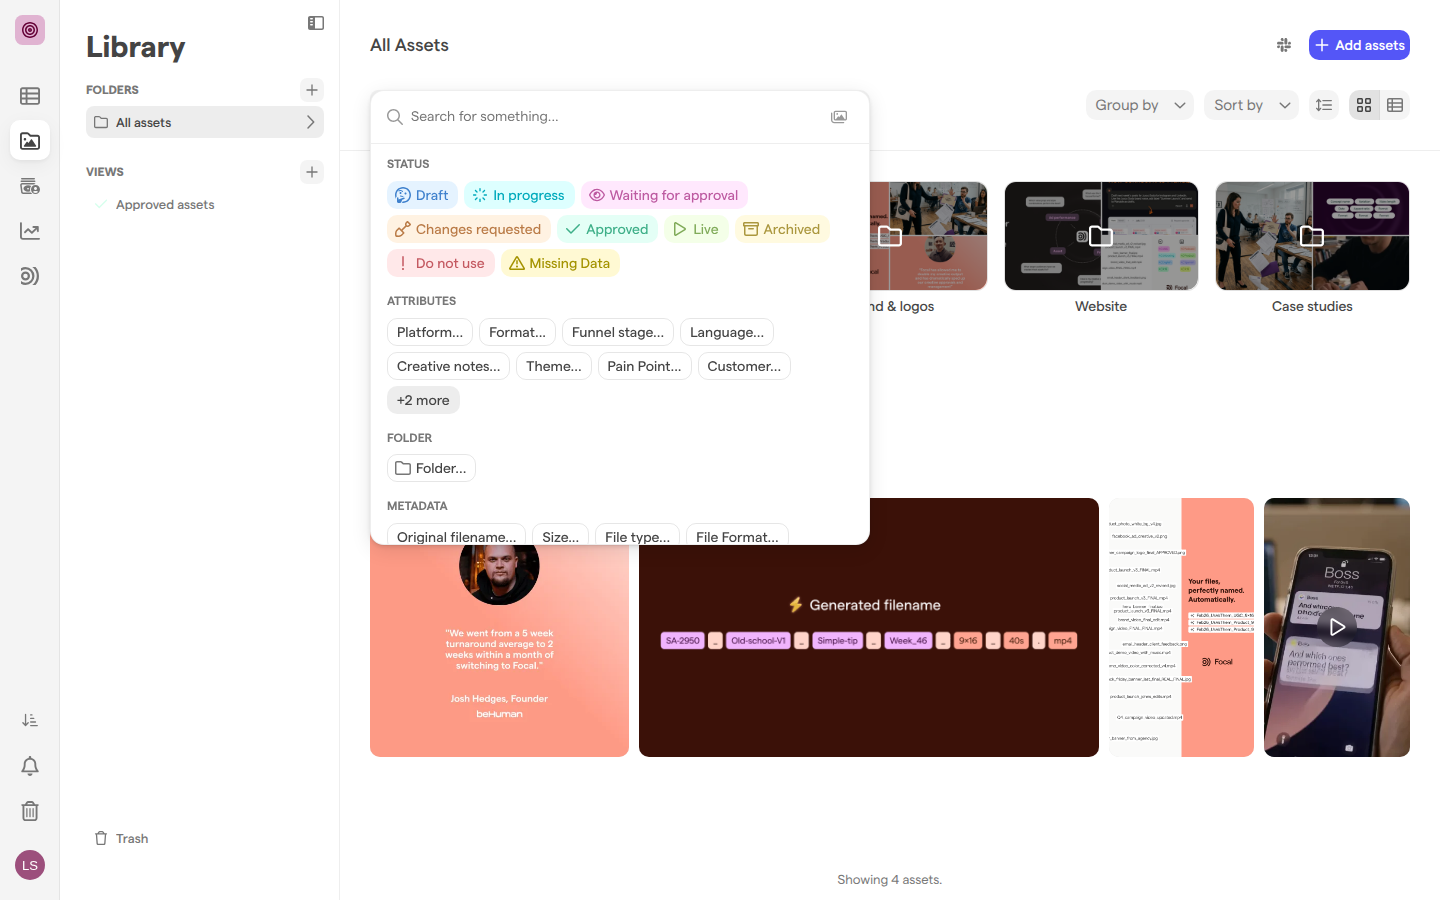Image resolution: width=1440 pixels, height=900 pixels.
Task: Open the table view icon in left rail
Action: tap(30, 96)
